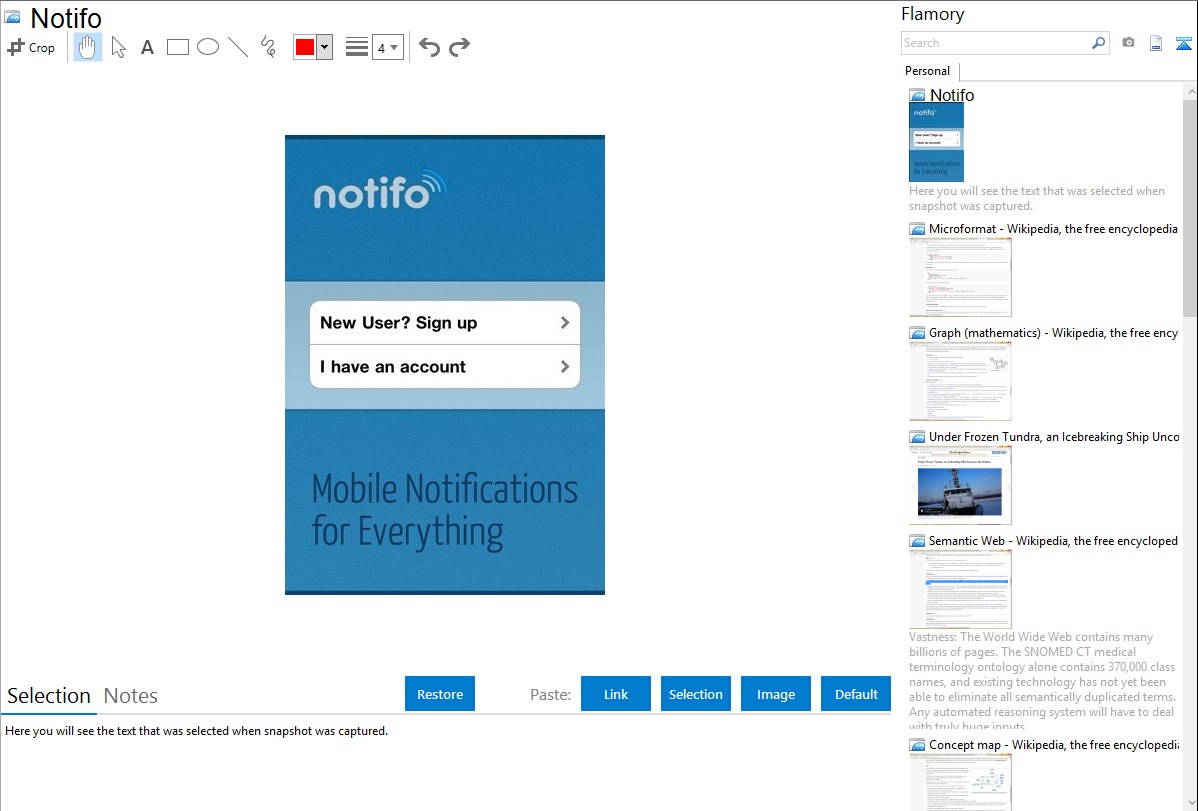Click the icon beside Microformat list entry
Viewport: 1198px width, 811px height.
pyautogui.click(x=917, y=229)
